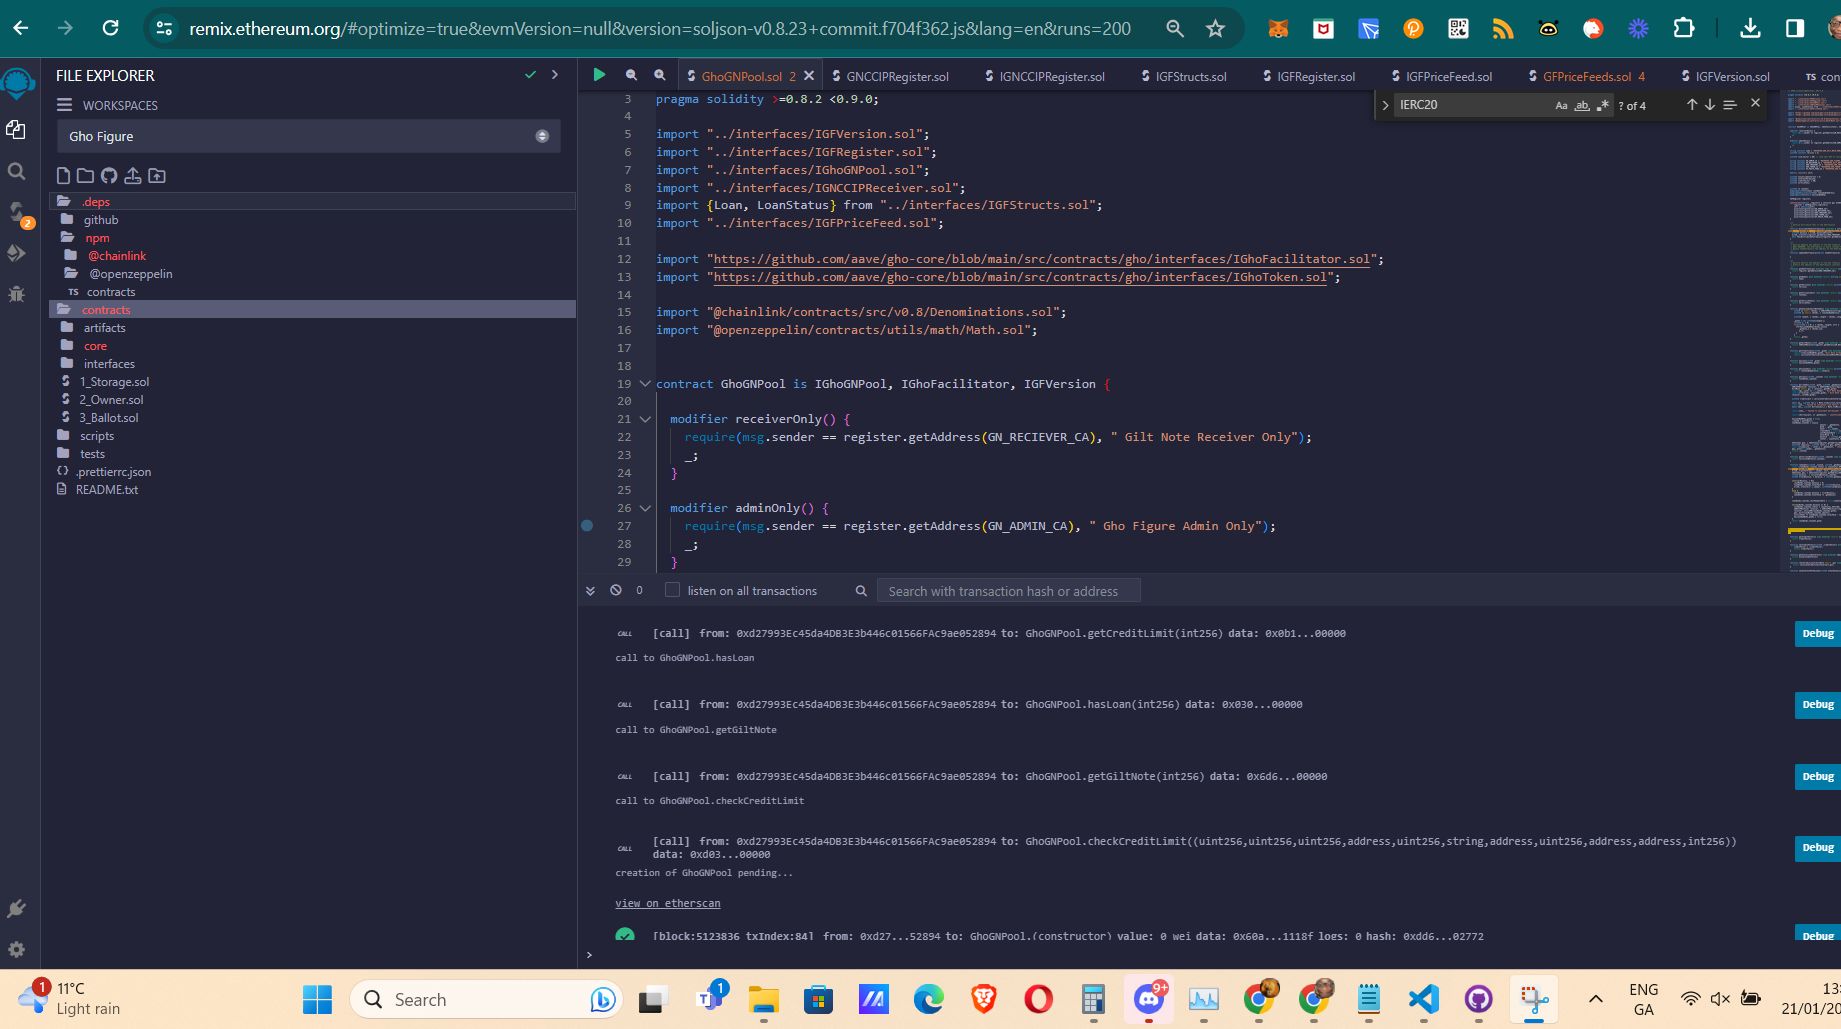This screenshot has height=1029, width=1841.
Task: Toggle match case in find widget
Action: pyautogui.click(x=1561, y=105)
